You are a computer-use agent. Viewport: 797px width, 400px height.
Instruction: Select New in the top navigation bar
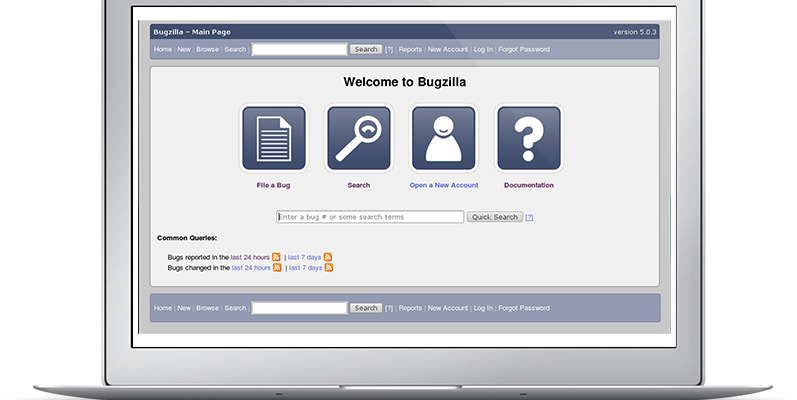coord(184,49)
